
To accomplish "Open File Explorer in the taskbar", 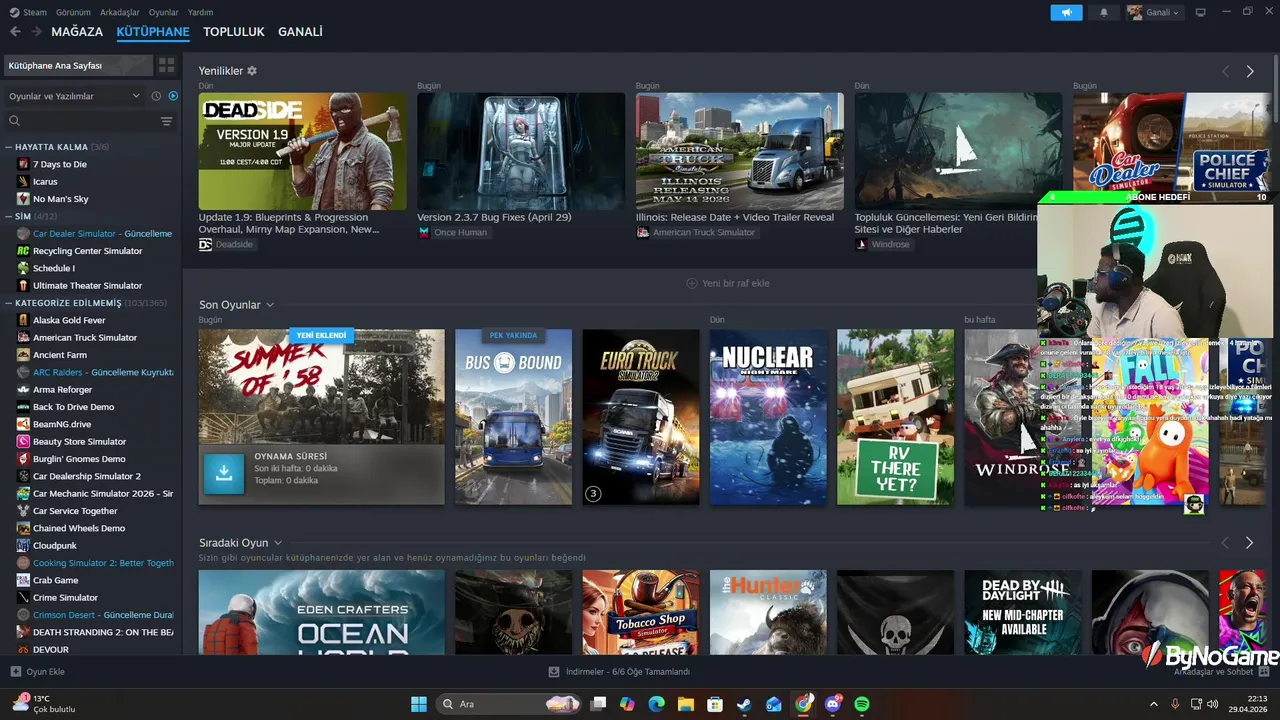I will [686, 704].
